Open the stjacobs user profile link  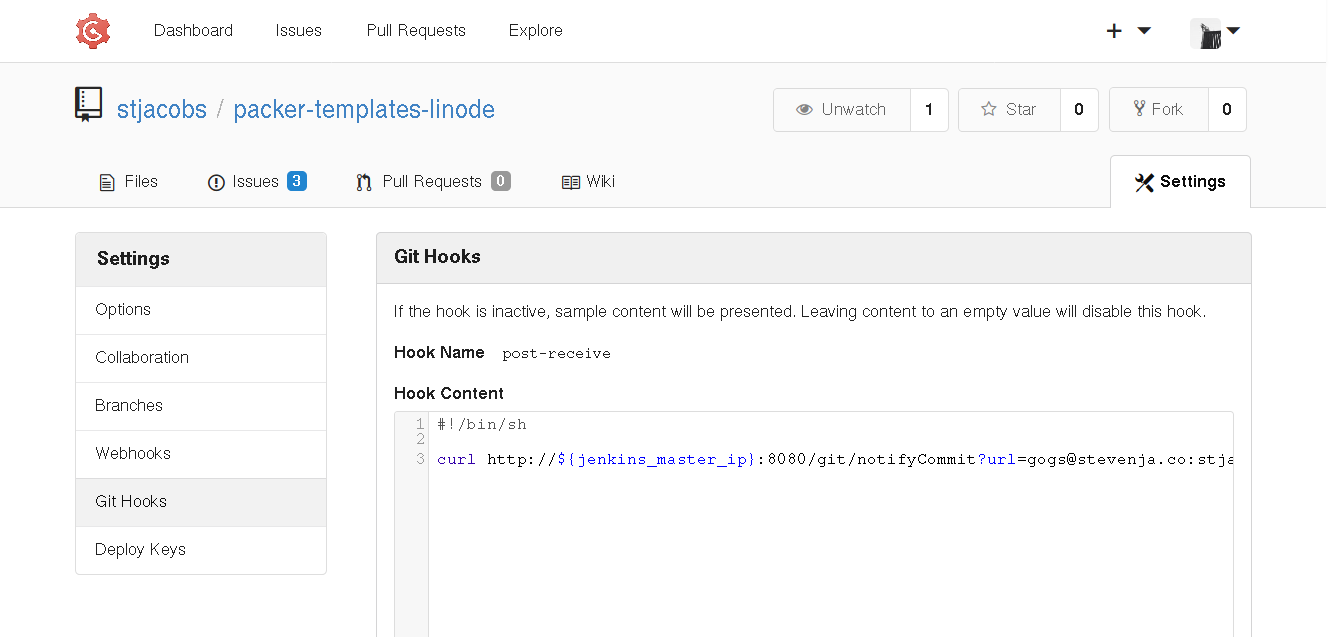click(162, 109)
